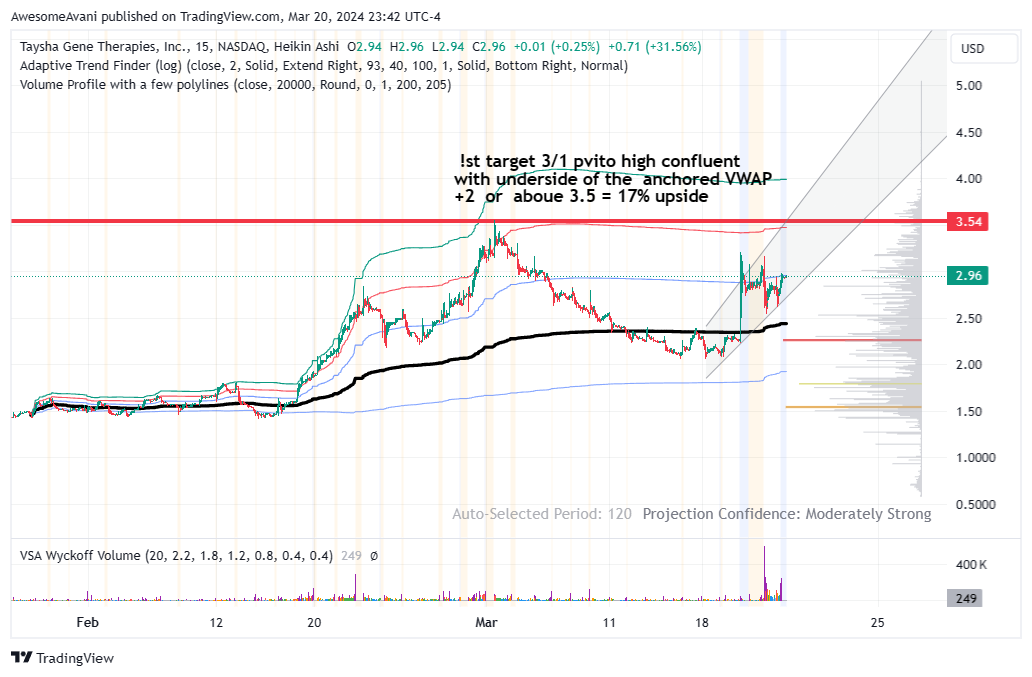Click the TradingView logo at the bottom

(x=63, y=657)
